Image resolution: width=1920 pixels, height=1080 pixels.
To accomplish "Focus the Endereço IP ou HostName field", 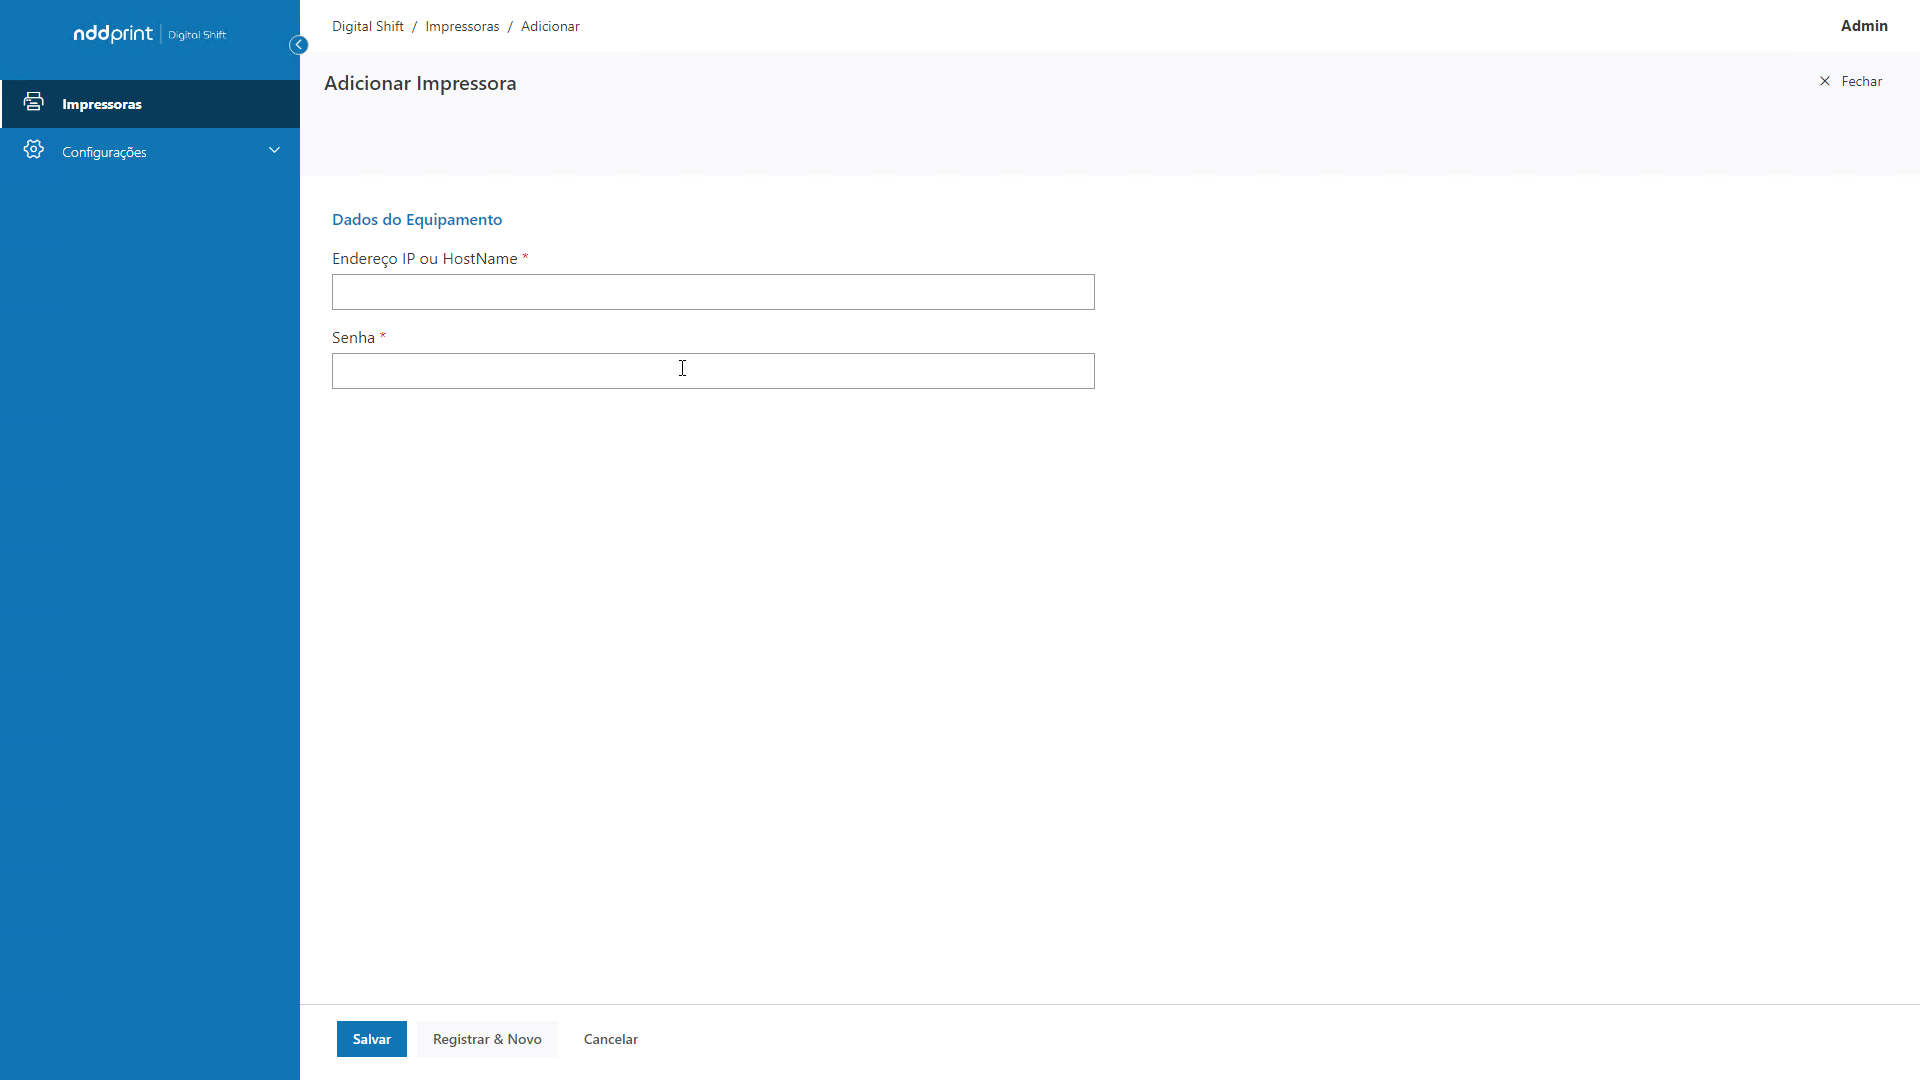I will tap(713, 292).
